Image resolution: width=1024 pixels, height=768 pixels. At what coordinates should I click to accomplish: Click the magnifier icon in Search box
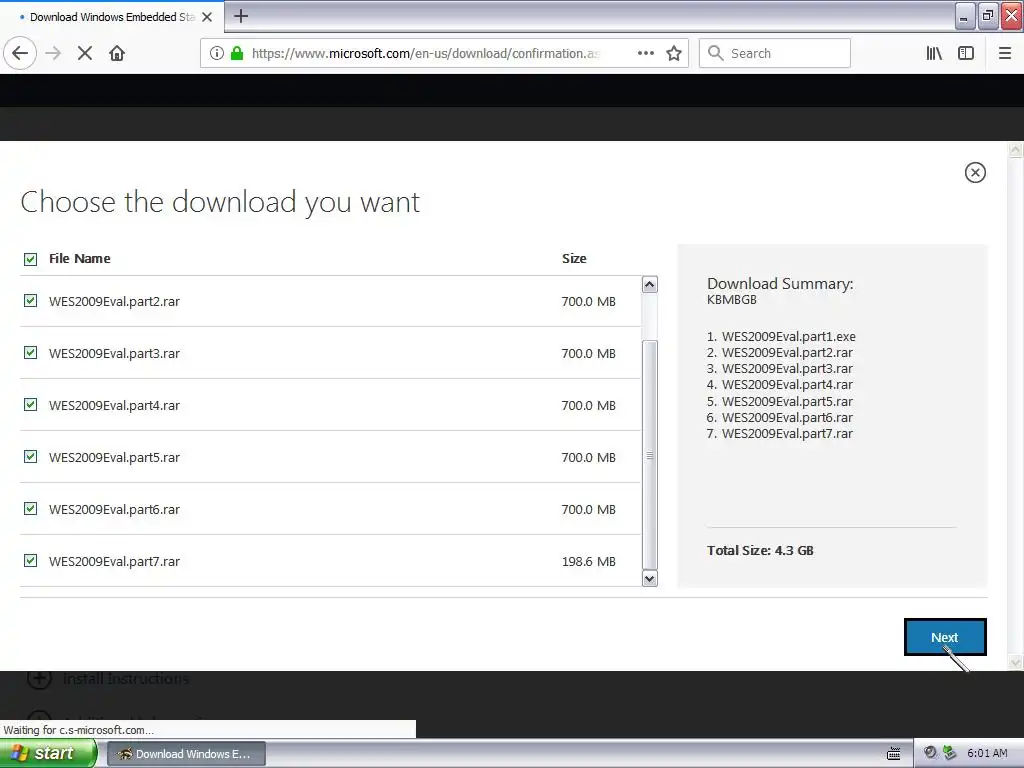(x=716, y=53)
